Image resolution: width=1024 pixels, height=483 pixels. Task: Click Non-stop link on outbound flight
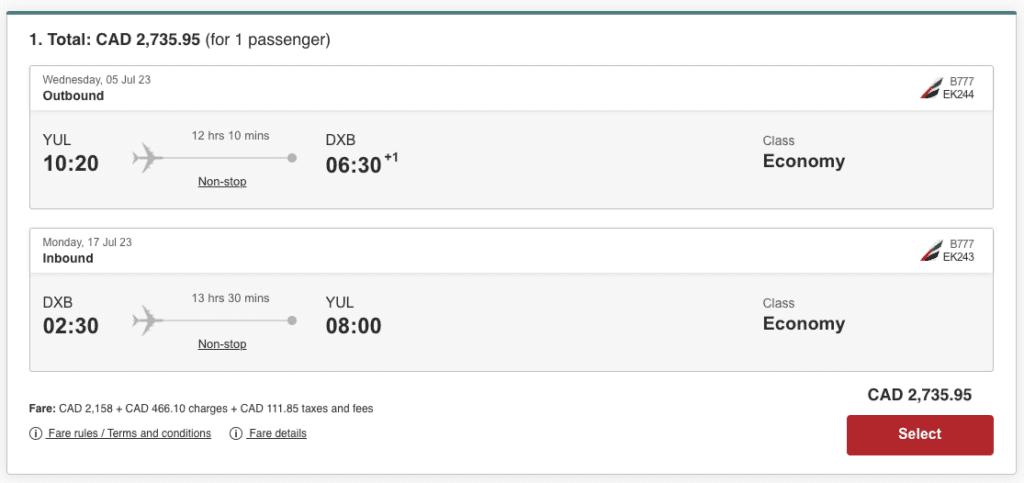pos(222,182)
